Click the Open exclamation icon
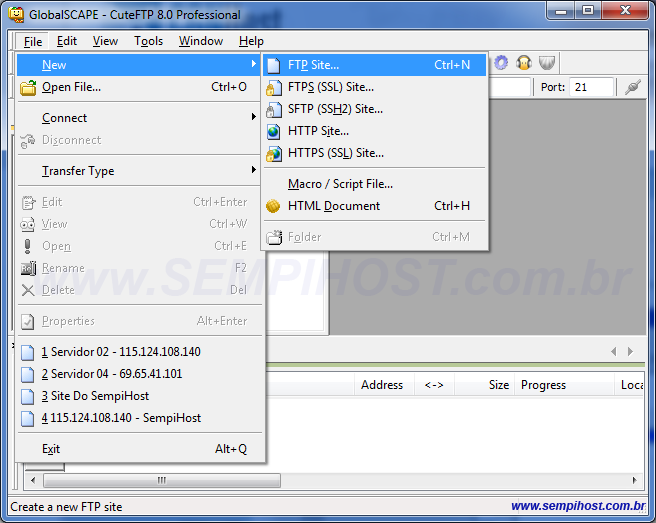 coord(27,246)
